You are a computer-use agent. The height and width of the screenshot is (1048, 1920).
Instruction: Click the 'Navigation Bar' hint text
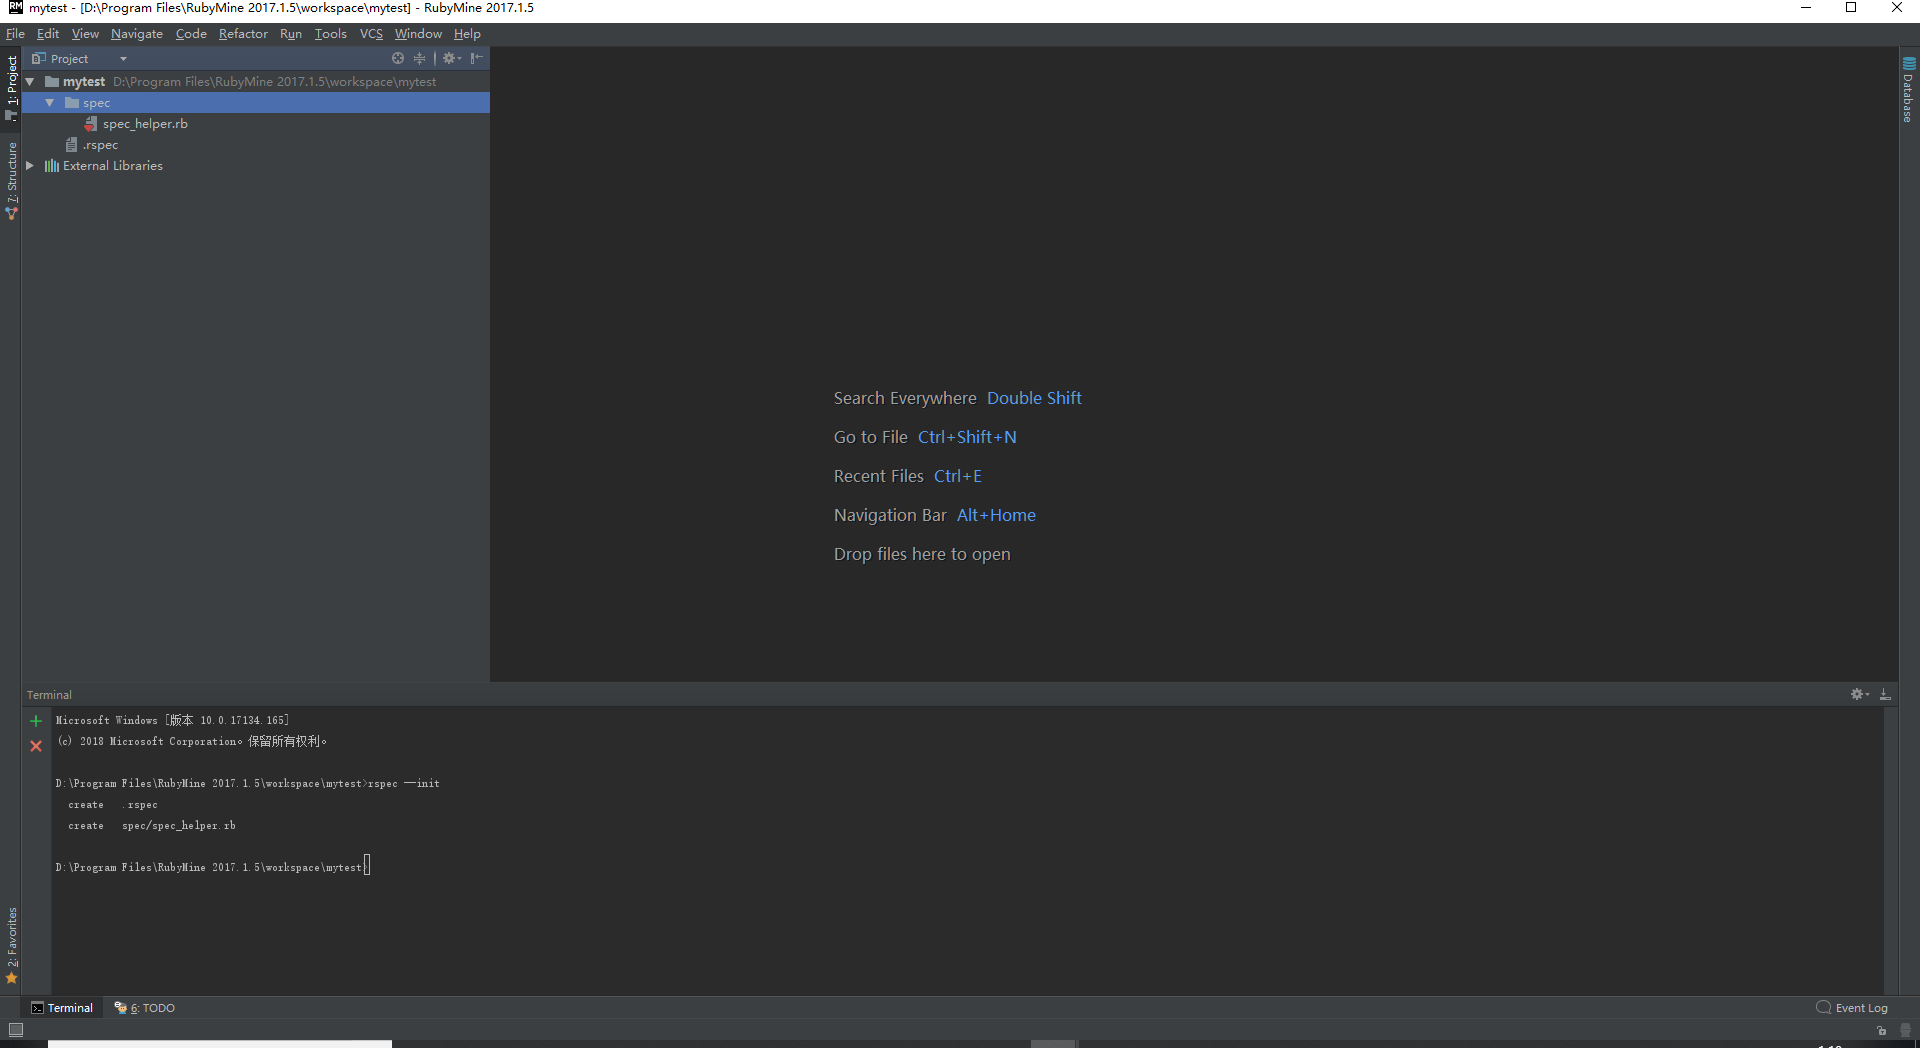pyautogui.click(x=890, y=515)
